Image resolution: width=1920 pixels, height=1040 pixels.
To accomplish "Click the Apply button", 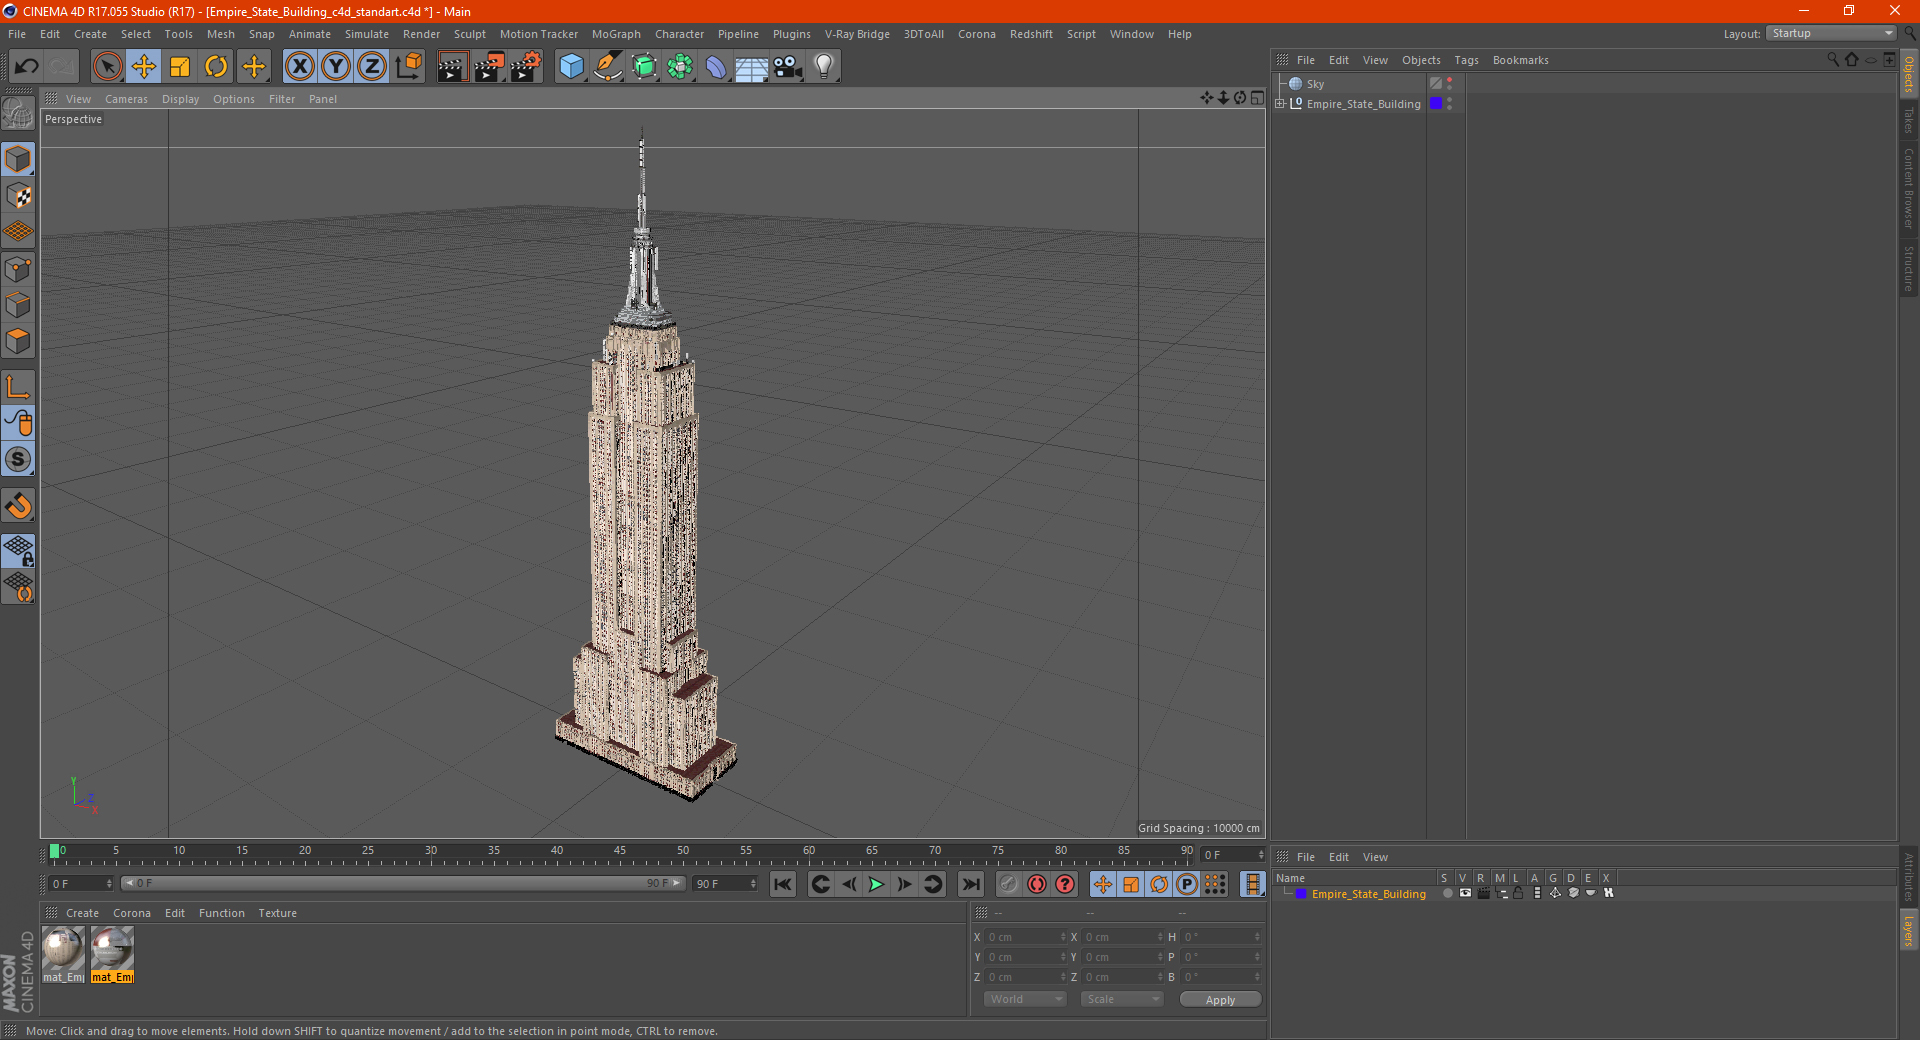I will pyautogui.click(x=1220, y=1000).
